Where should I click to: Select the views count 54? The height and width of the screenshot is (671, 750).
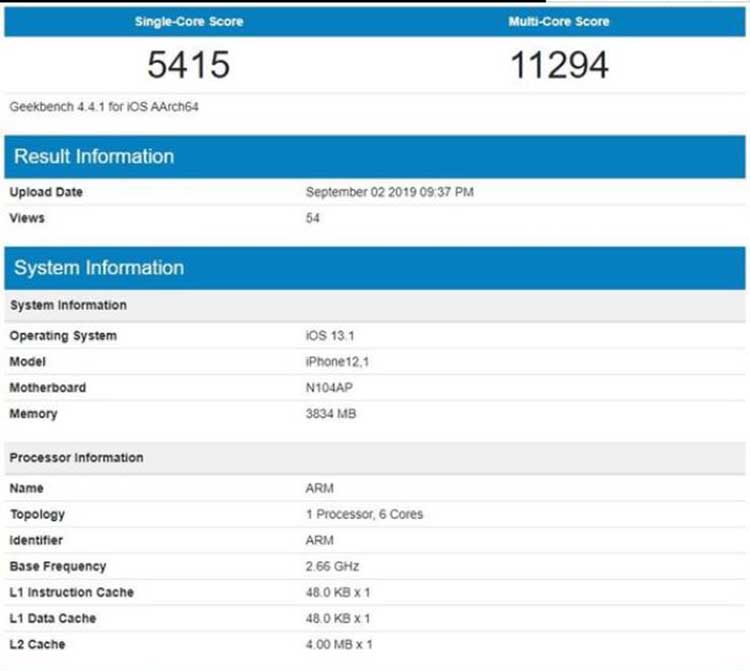click(312, 218)
